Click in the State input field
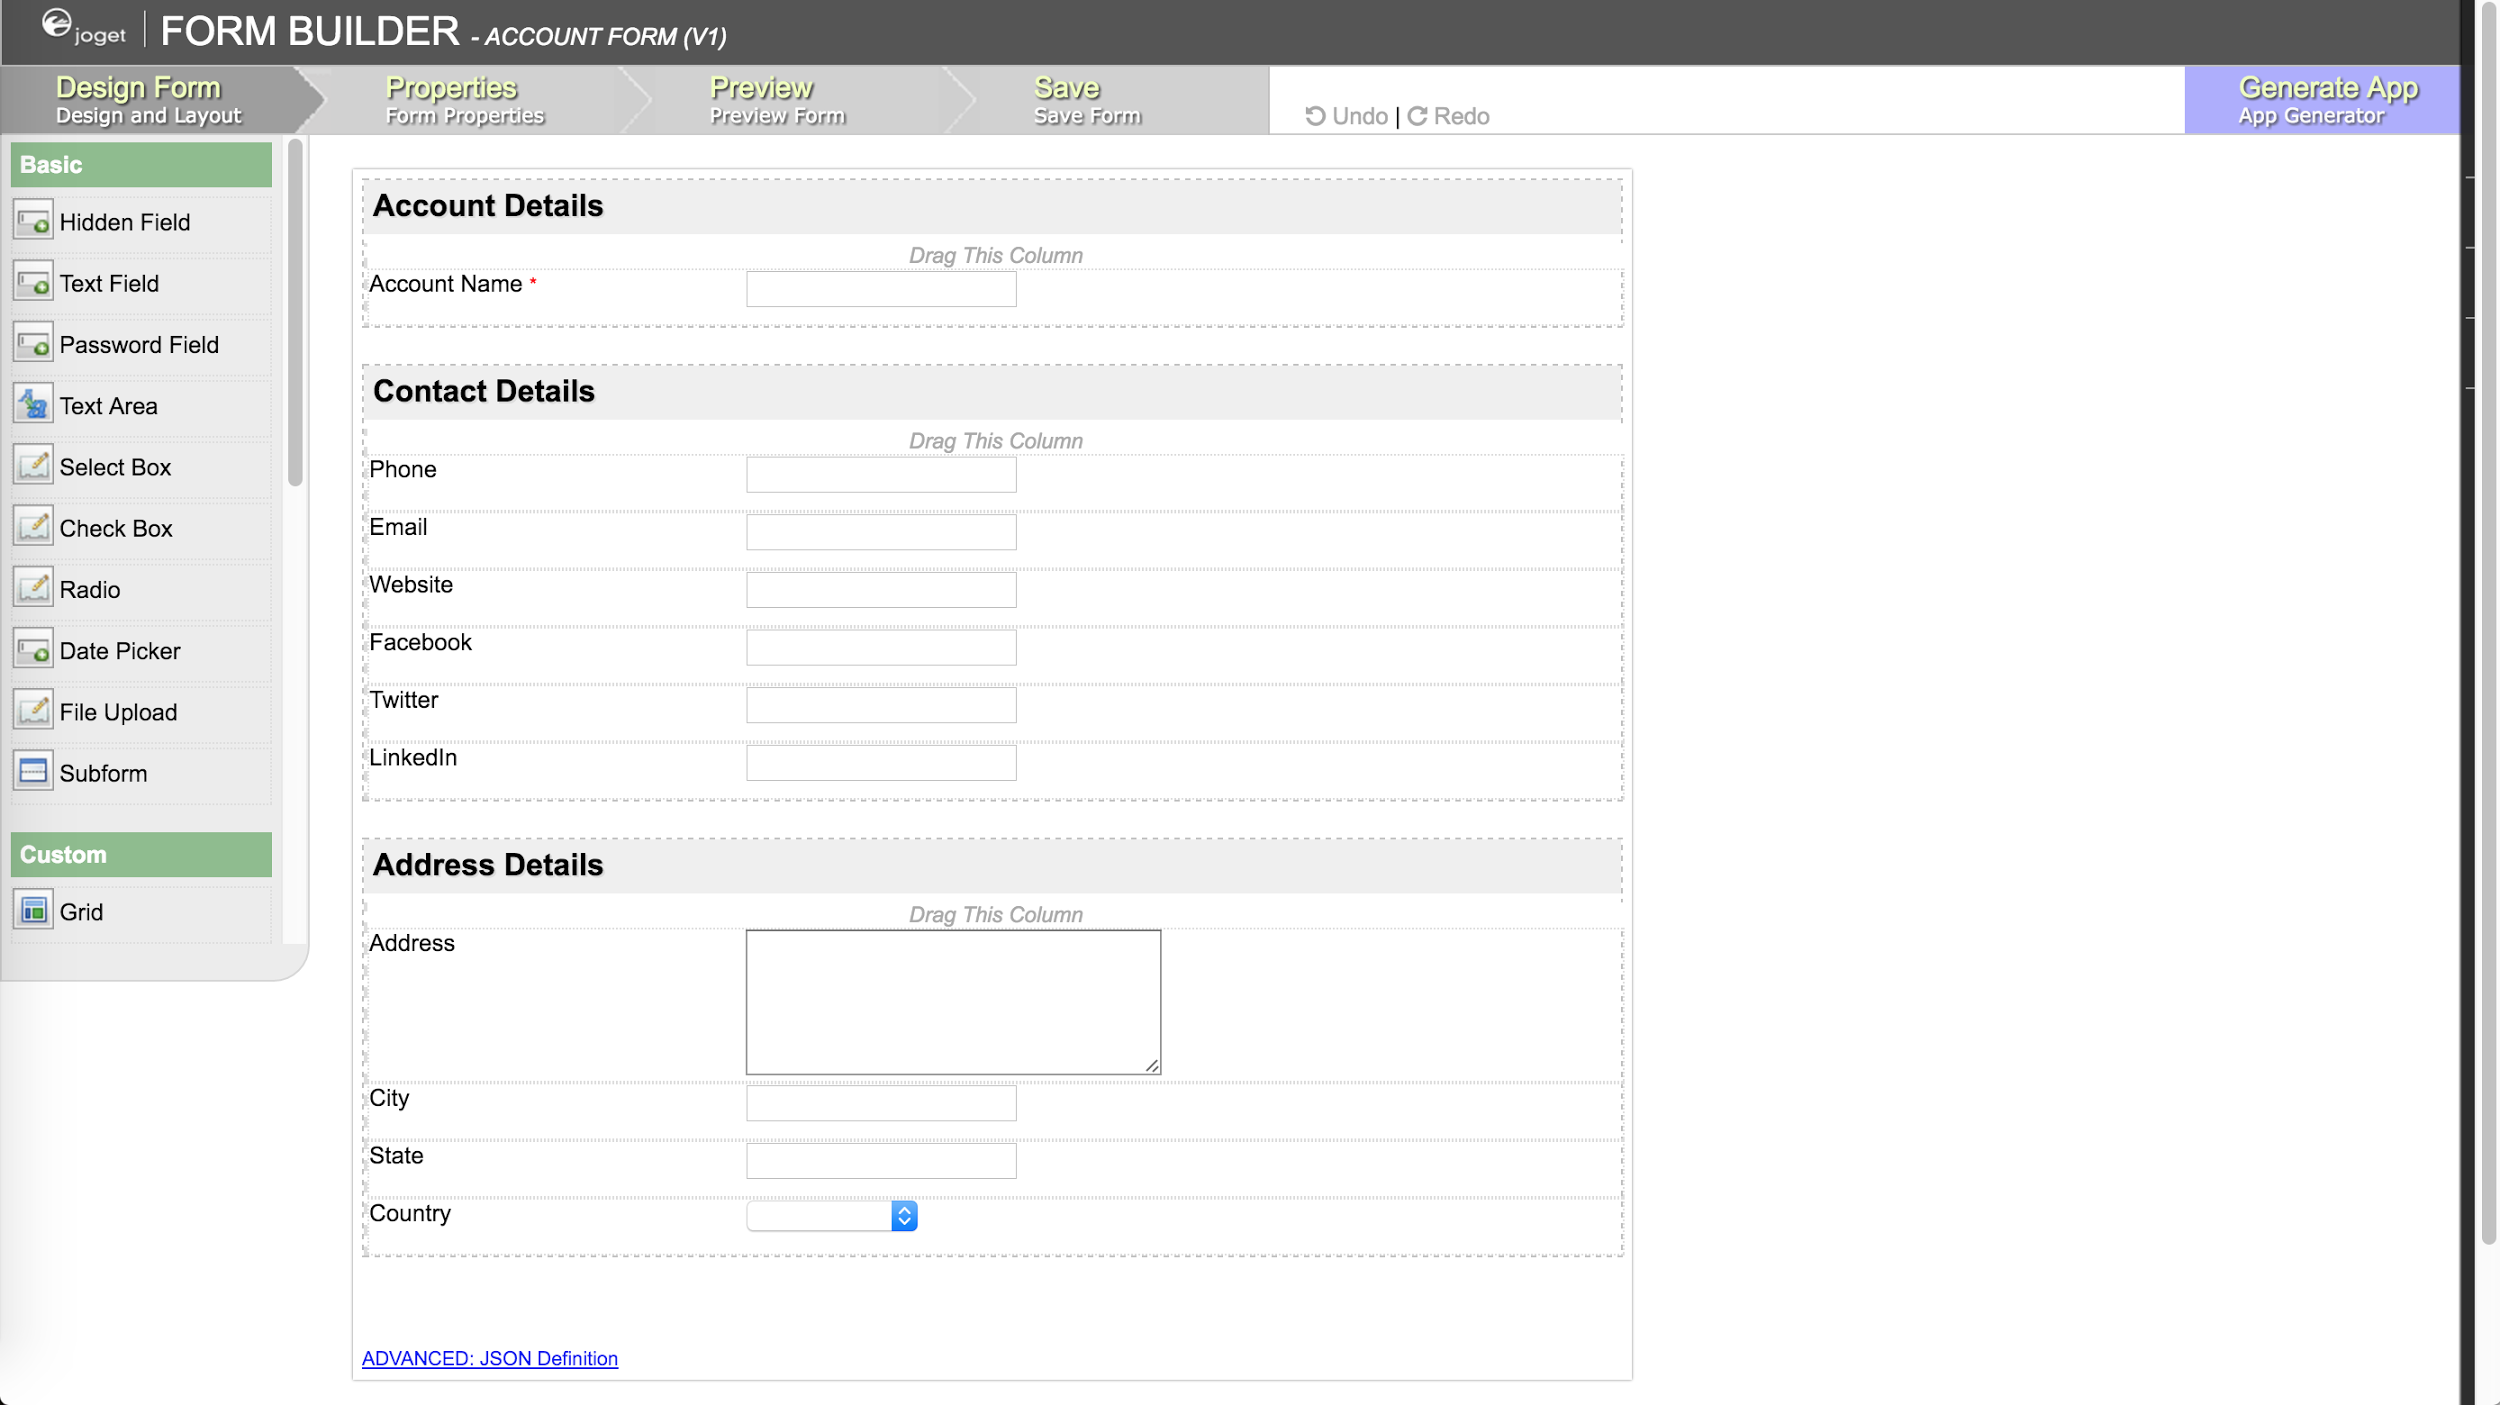This screenshot has height=1405, width=2500. (881, 1161)
